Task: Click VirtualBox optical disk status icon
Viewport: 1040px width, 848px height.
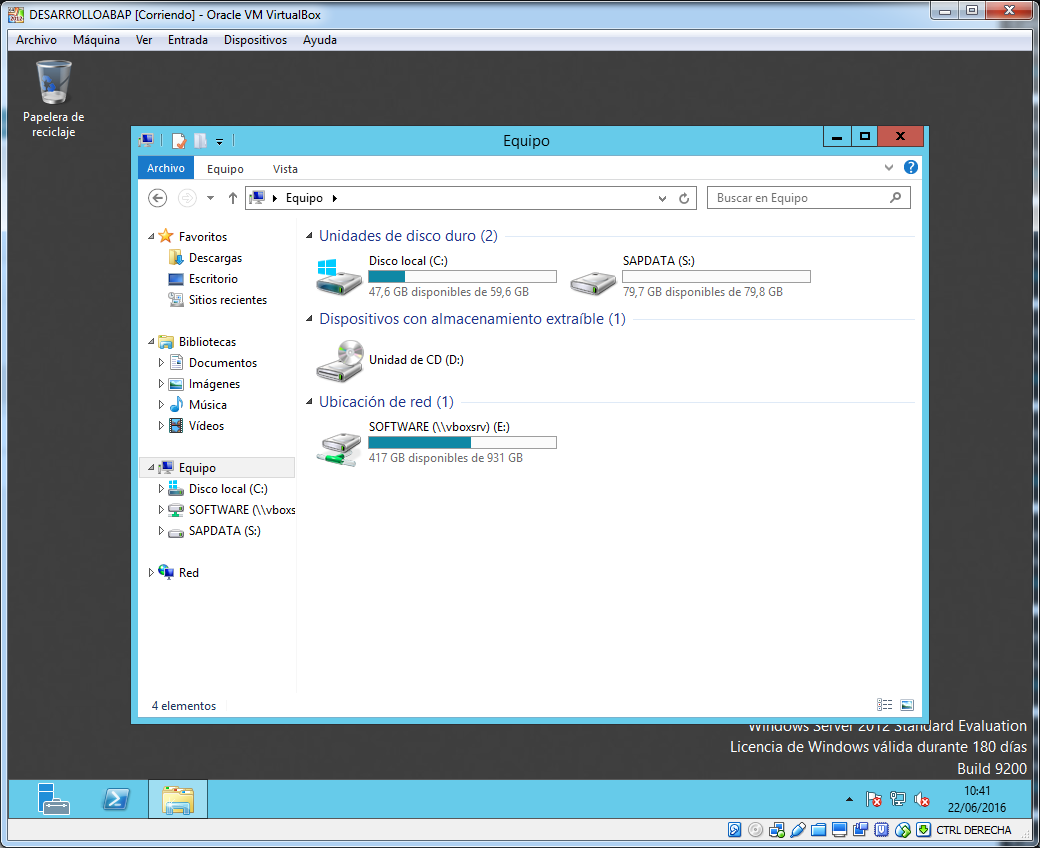Action: 755,830
